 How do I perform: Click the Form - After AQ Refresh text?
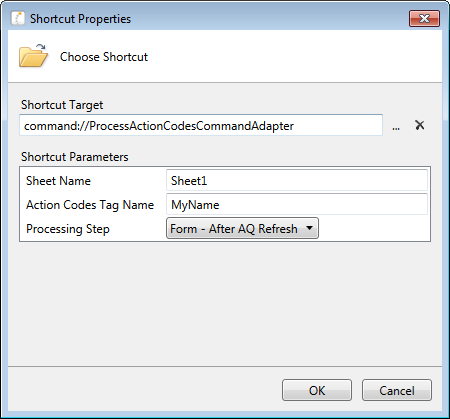234,229
